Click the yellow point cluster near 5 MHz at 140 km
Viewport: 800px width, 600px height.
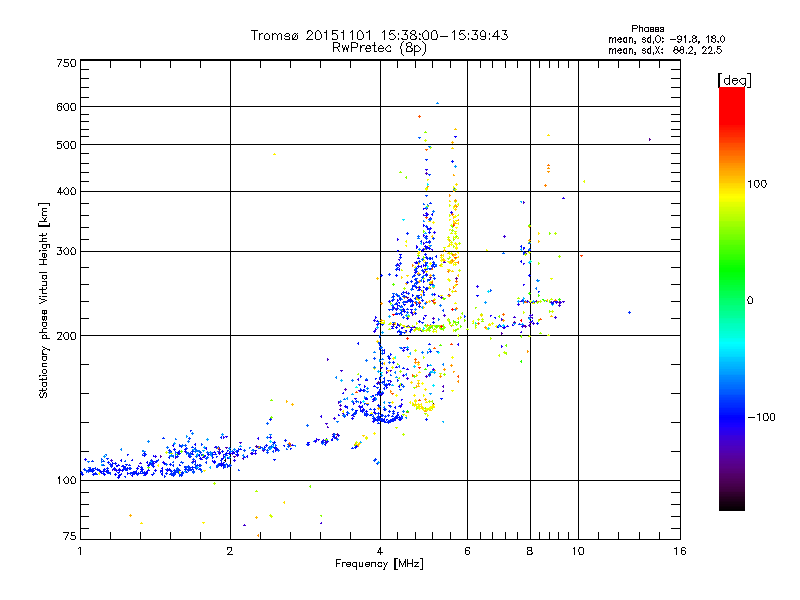pos(423,407)
